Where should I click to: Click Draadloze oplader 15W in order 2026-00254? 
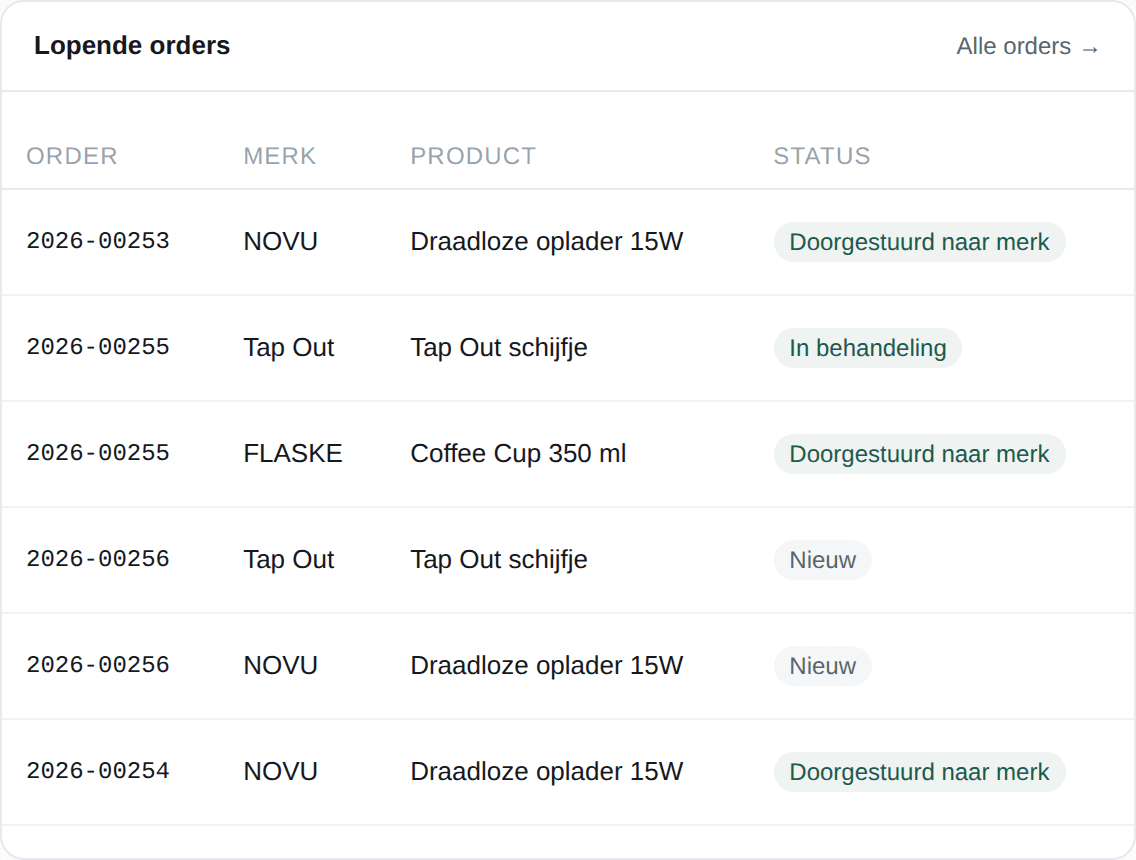[546, 771]
